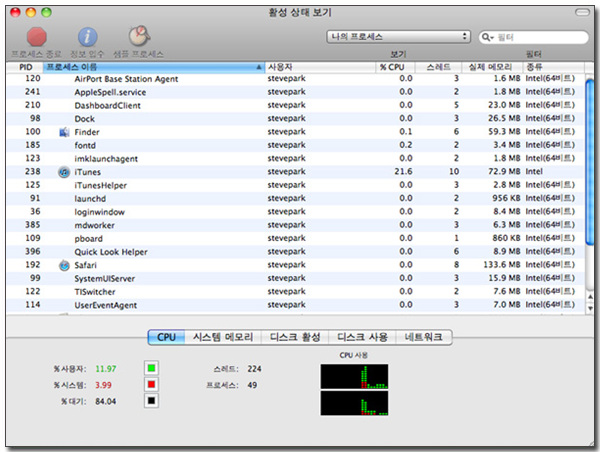Click the 11.97 user CPU percentage value
This screenshot has height=452, width=600.
[x=106, y=369]
